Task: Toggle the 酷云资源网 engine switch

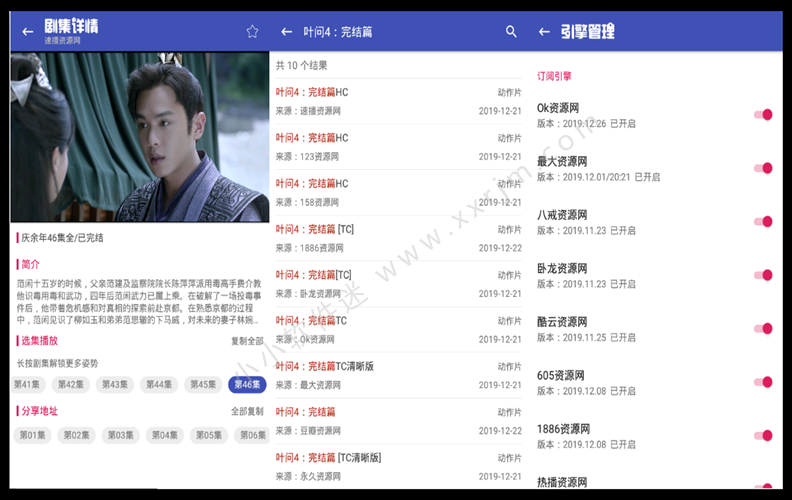Action: tap(763, 329)
